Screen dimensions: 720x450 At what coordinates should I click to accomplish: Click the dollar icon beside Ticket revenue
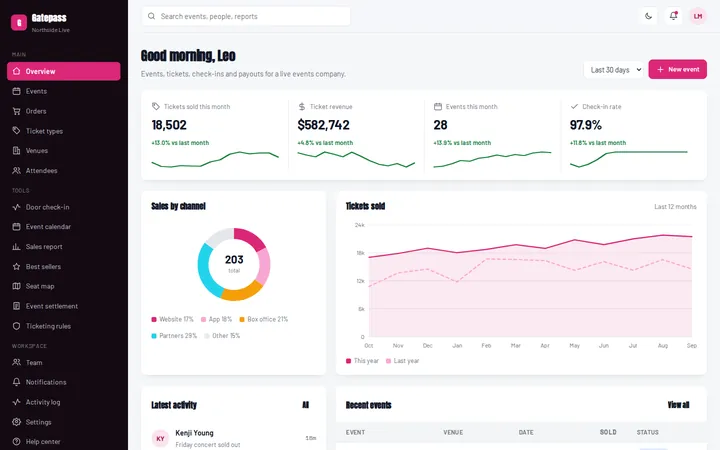[302, 107]
